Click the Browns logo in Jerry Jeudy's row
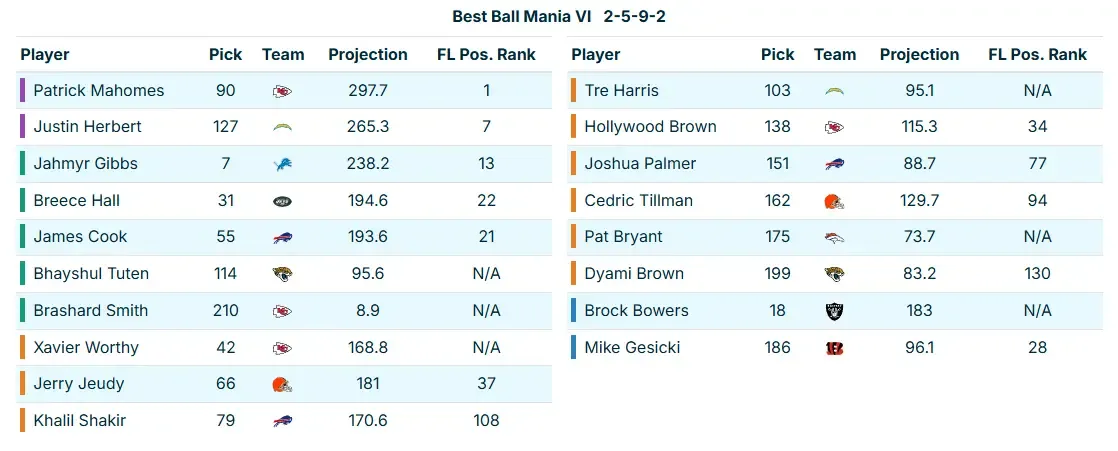This screenshot has width=1118, height=451. [x=283, y=384]
